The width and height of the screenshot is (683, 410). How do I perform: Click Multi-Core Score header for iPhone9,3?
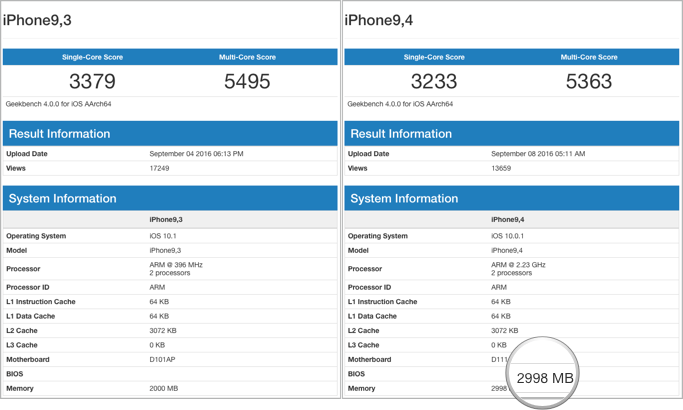pos(247,57)
